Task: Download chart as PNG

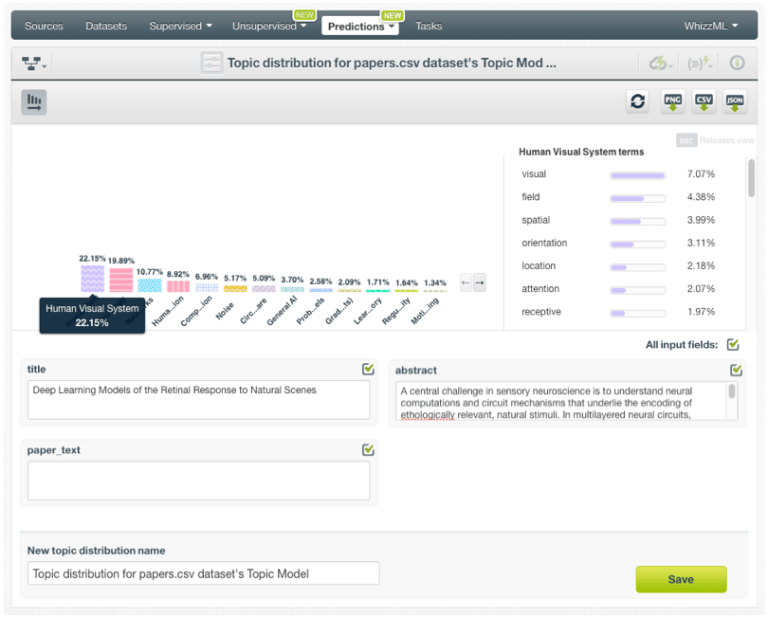Action: [x=672, y=101]
